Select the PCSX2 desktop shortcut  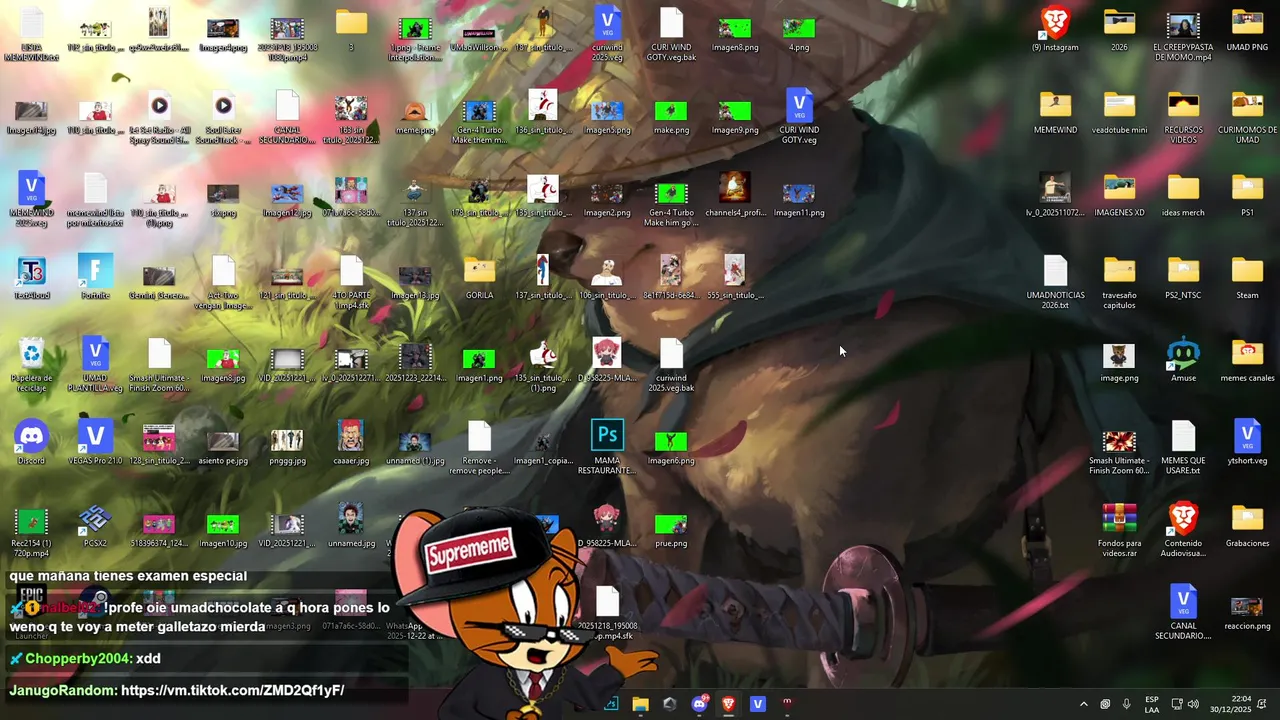(x=95, y=526)
